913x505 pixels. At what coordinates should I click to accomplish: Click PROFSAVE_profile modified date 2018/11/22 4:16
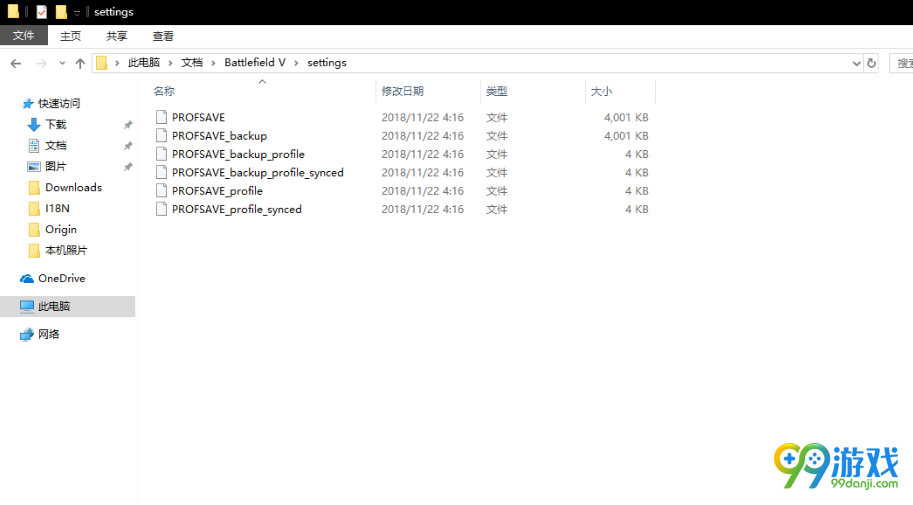(423, 191)
